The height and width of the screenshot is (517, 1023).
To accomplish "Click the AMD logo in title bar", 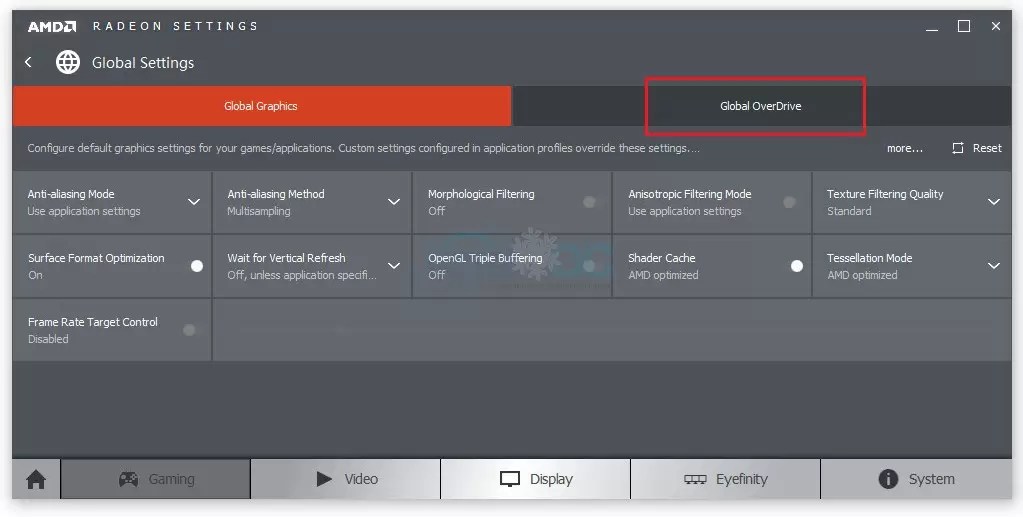I will click(52, 27).
